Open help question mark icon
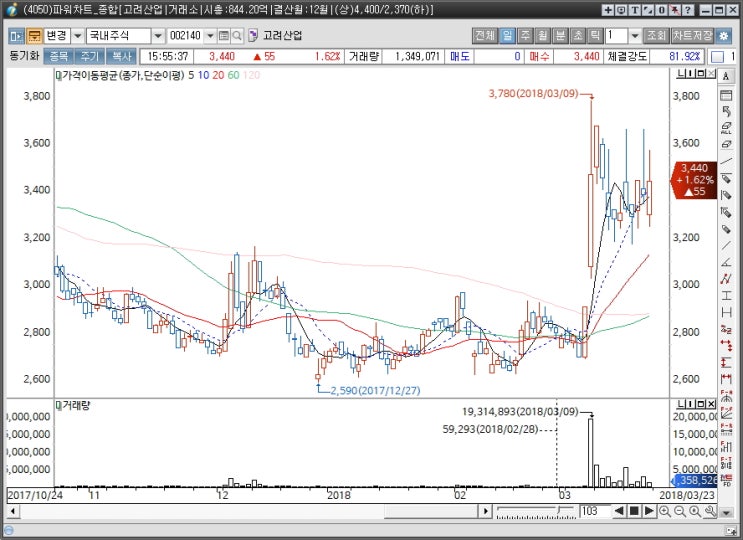Viewport: 743px width, 540px height. coord(688,9)
